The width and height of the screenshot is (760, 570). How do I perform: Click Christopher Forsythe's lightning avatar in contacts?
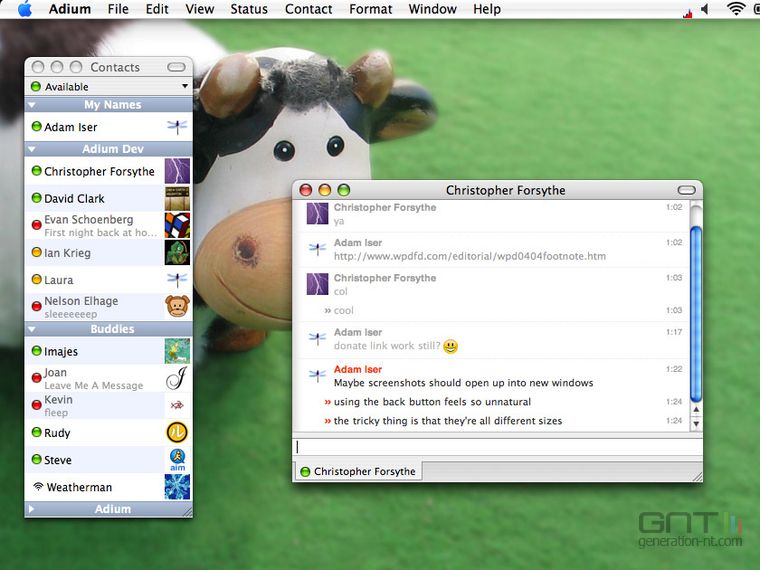177,171
